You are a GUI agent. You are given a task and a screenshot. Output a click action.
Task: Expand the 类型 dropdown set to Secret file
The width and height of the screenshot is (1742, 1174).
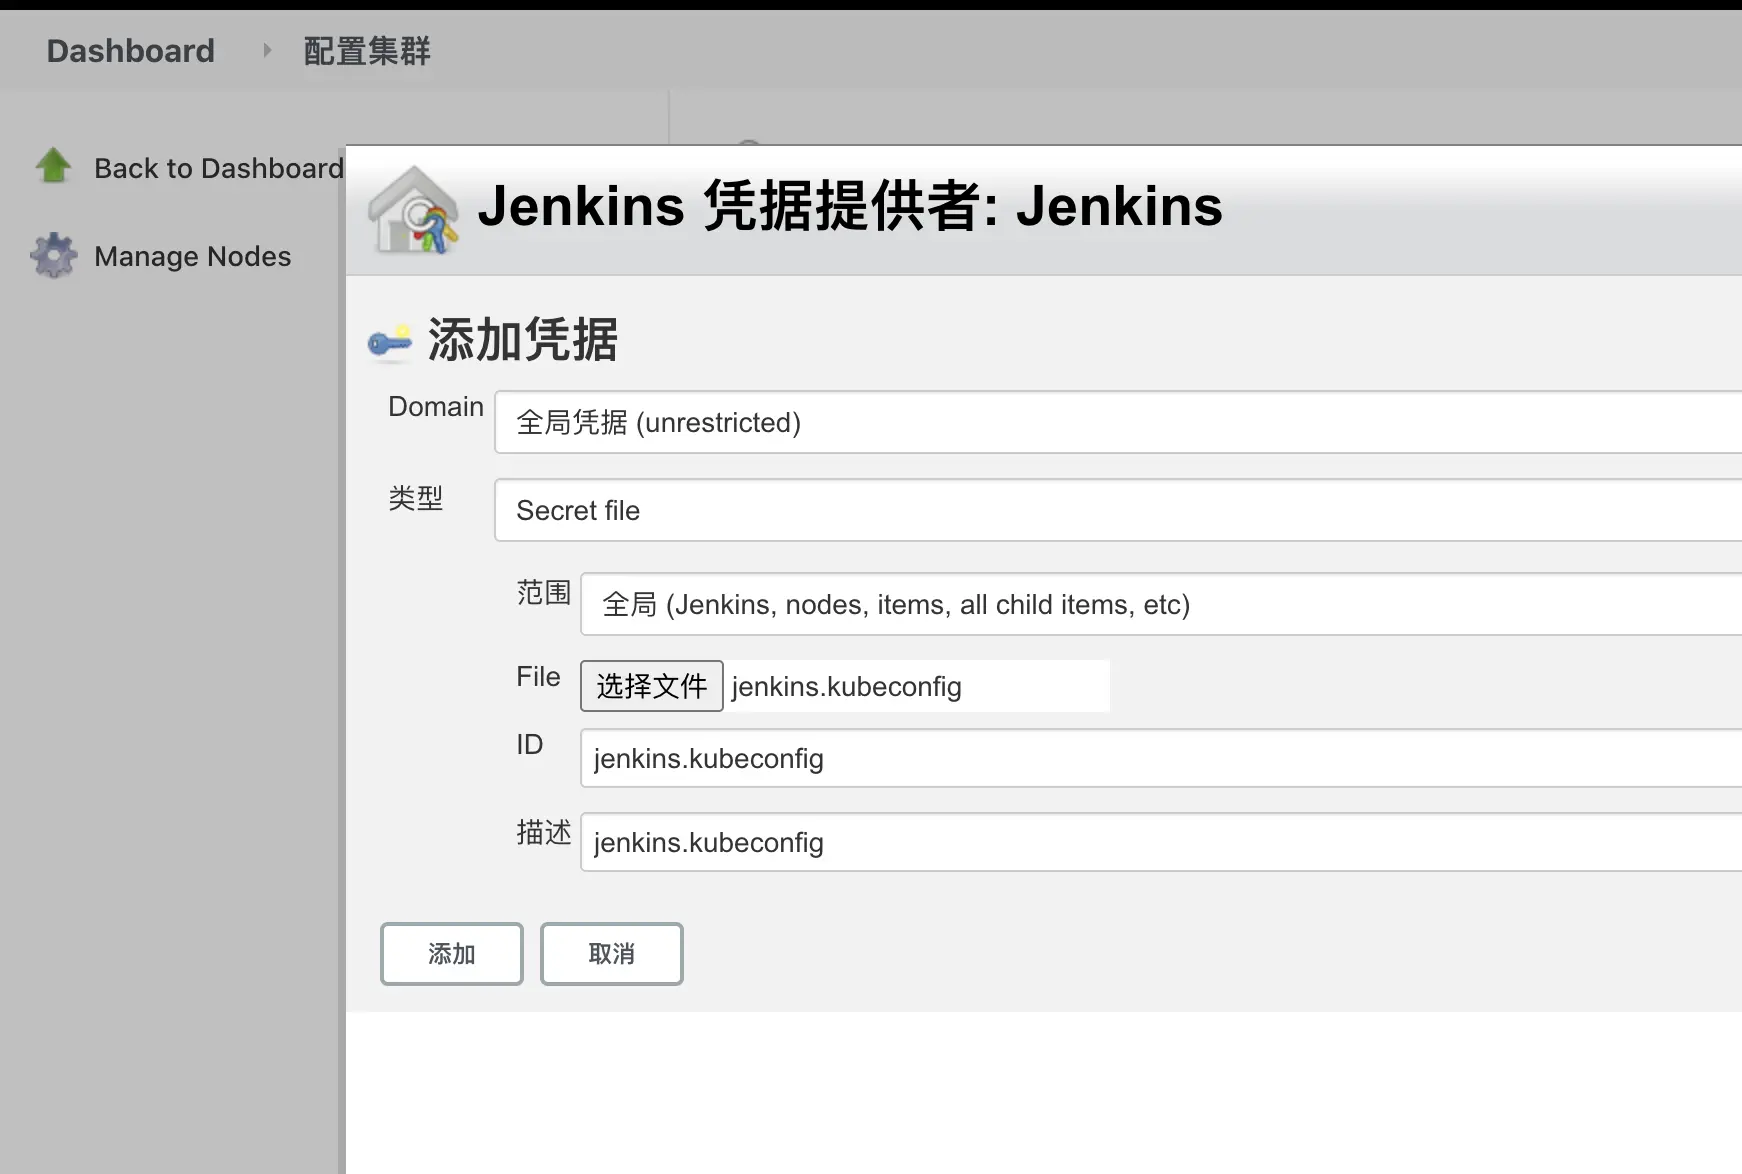[1118, 510]
